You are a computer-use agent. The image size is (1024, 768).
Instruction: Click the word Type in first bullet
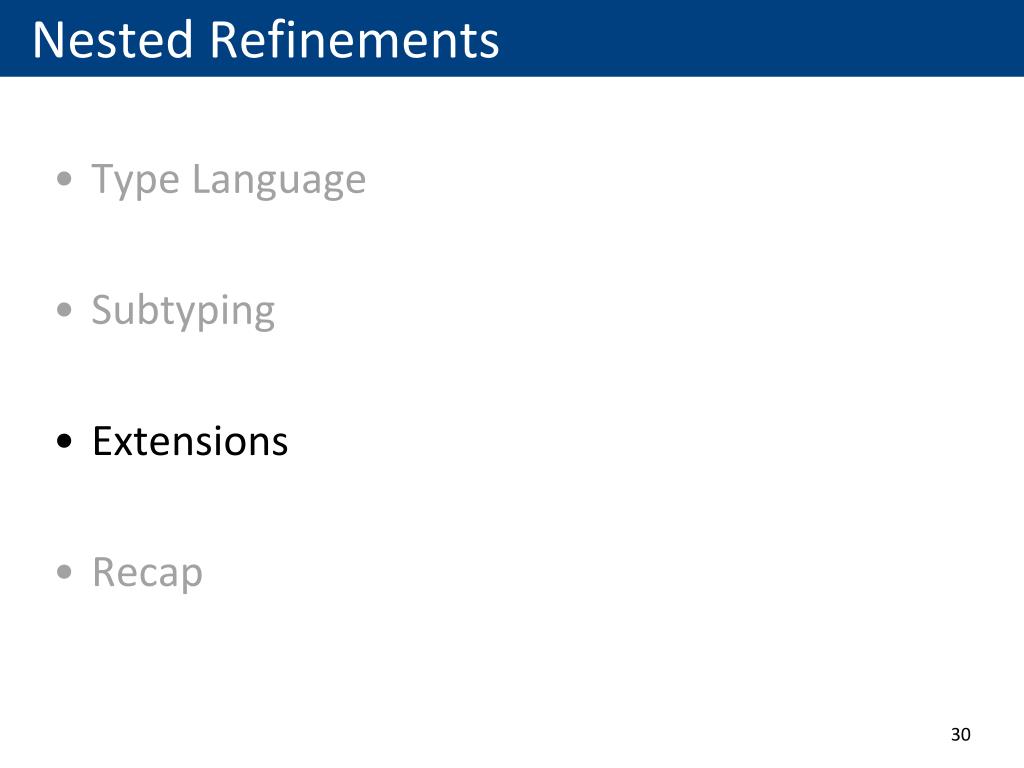click(135, 181)
